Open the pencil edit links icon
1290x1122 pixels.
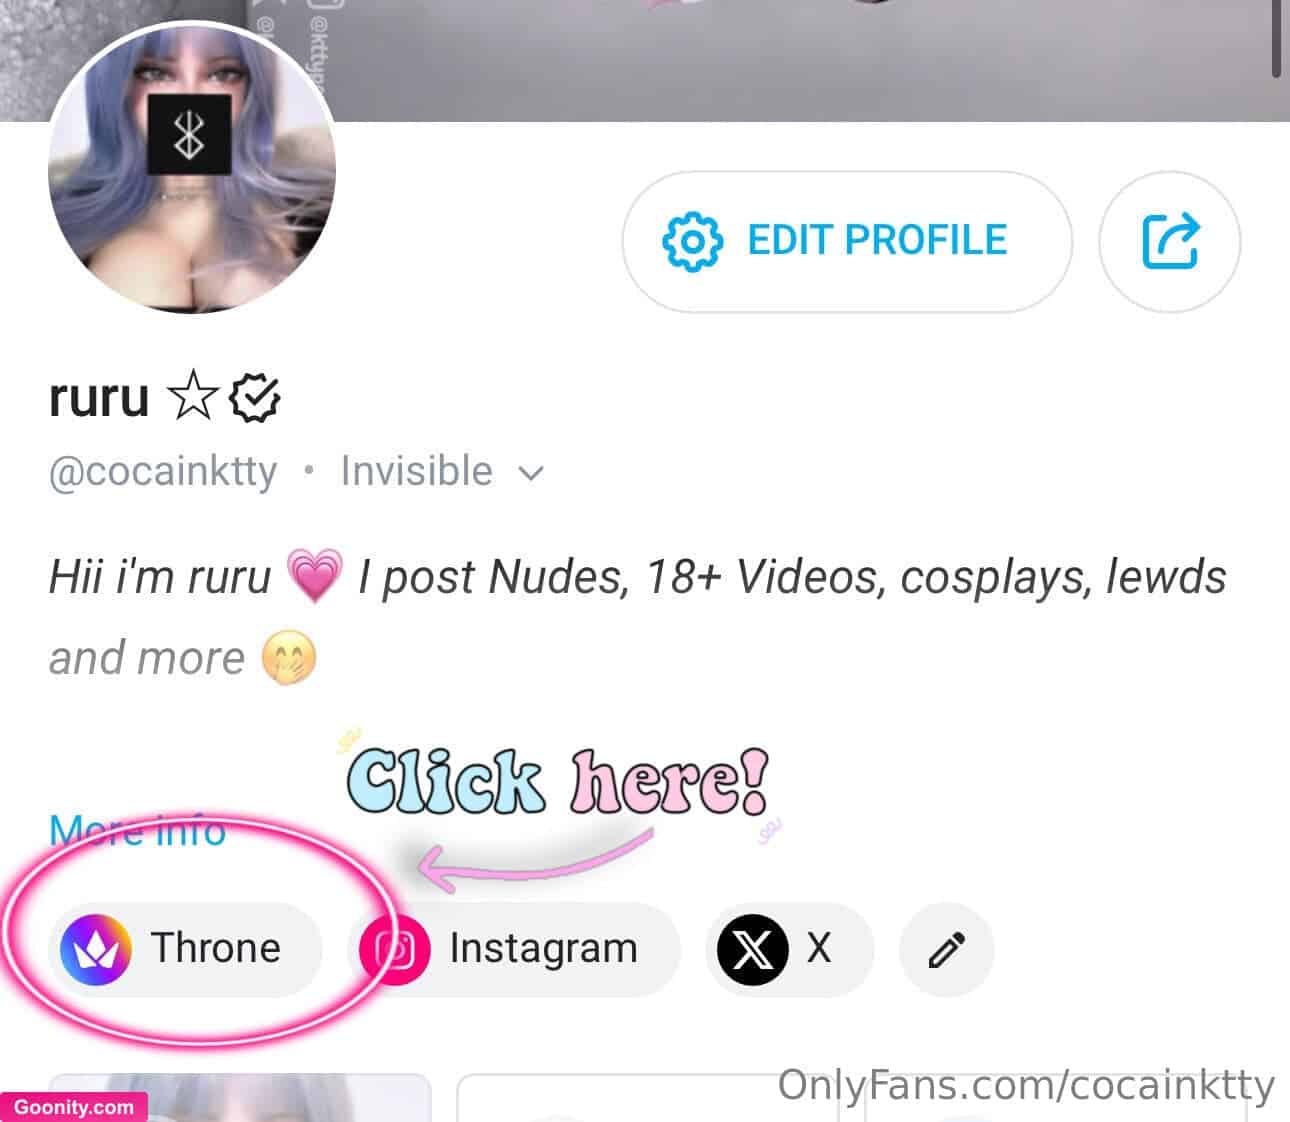[946, 949]
